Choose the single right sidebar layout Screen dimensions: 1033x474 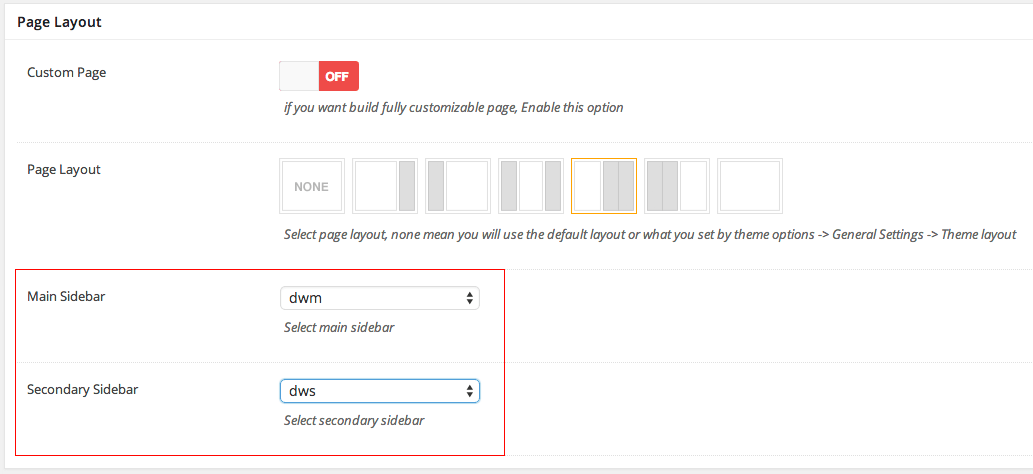click(385, 186)
